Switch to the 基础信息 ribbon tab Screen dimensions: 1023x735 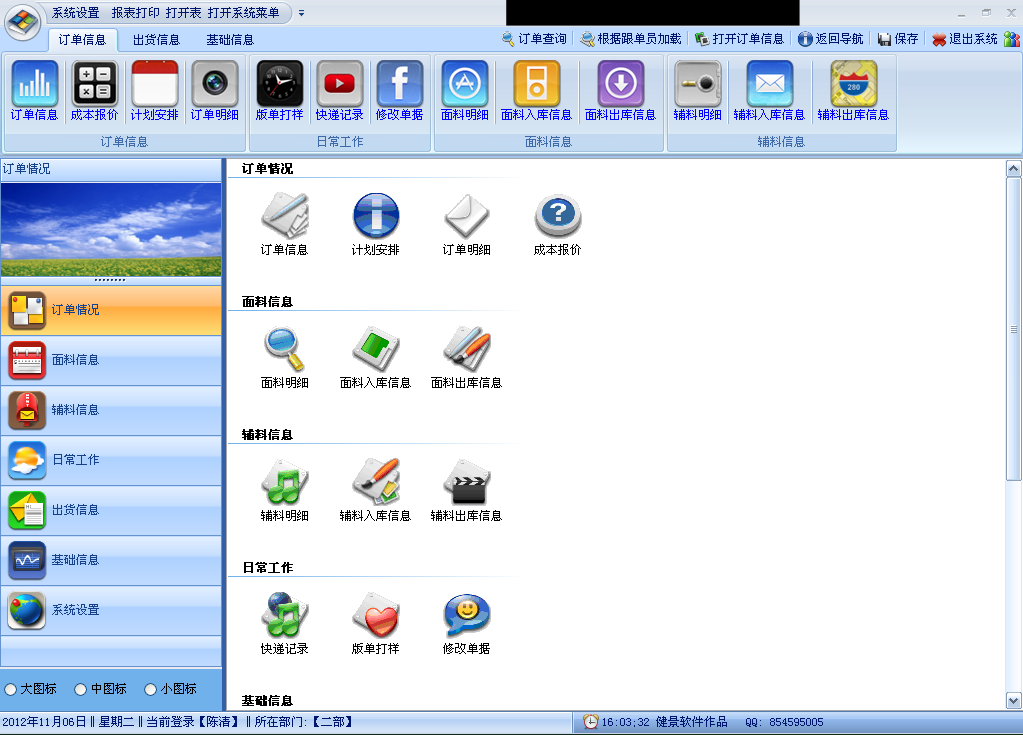[230, 40]
